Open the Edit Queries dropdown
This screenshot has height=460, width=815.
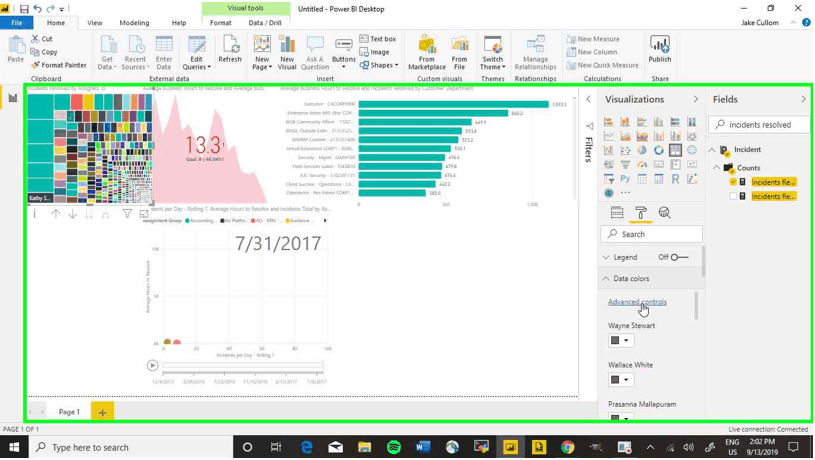click(196, 52)
